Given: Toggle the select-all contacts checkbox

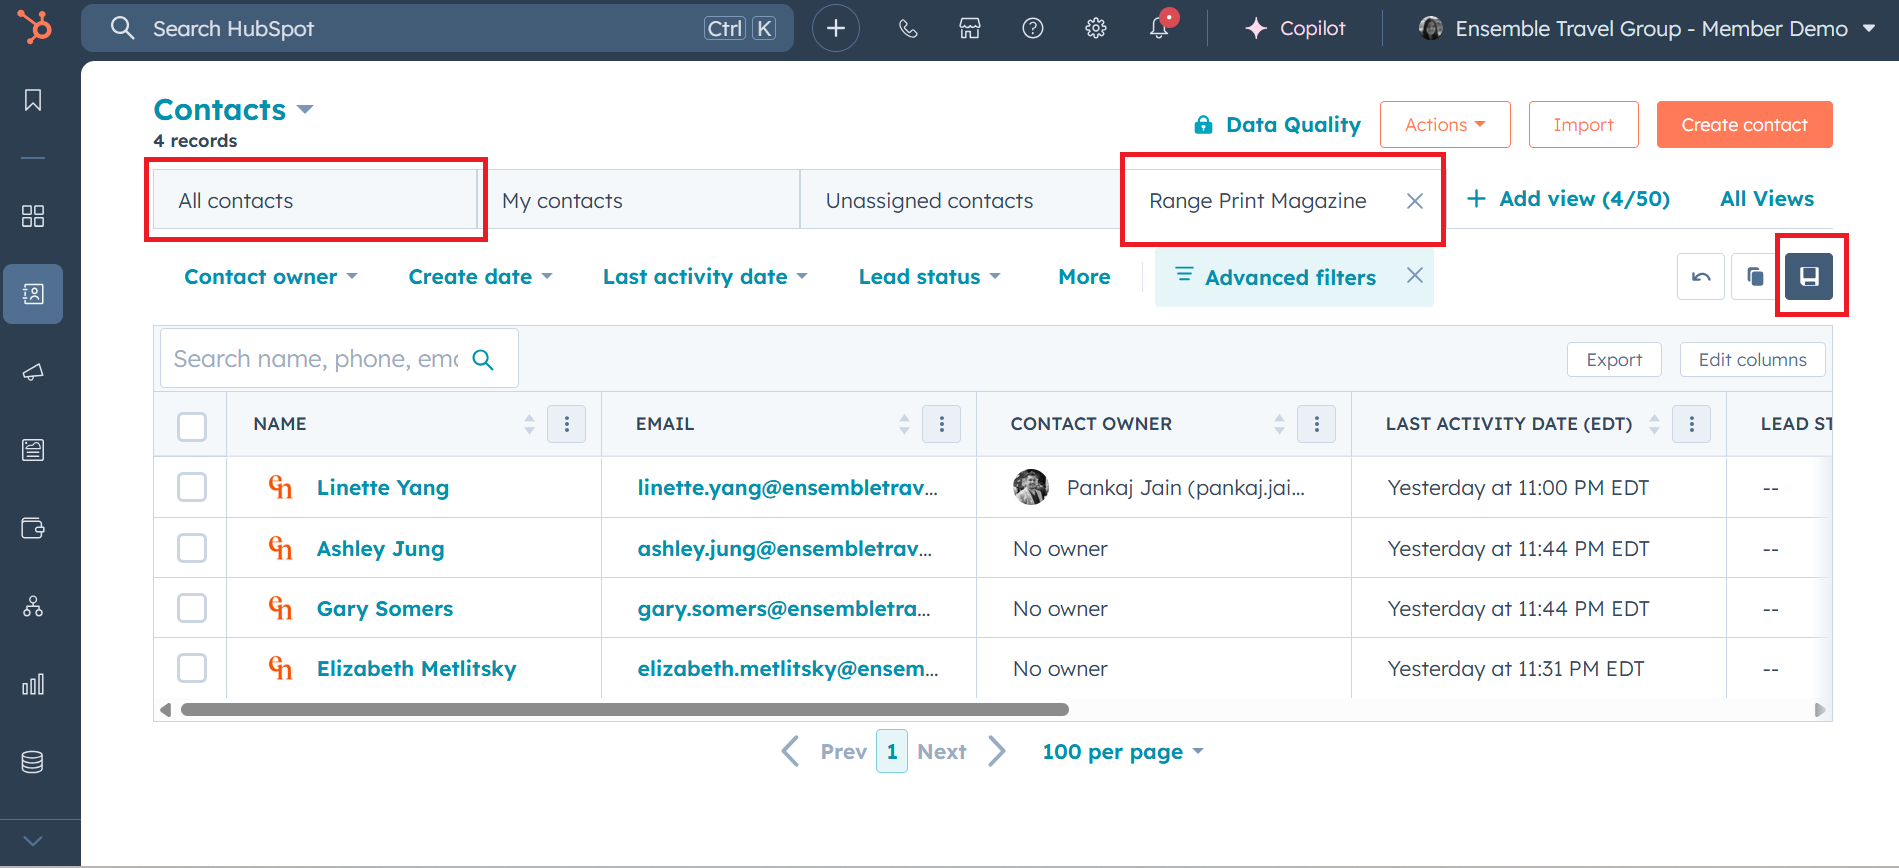Looking at the screenshot, I should point(192,426).
